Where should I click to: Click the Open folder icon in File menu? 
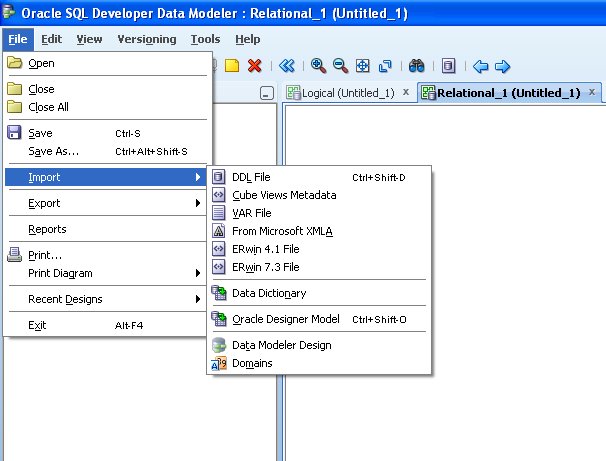click(15, 63)
